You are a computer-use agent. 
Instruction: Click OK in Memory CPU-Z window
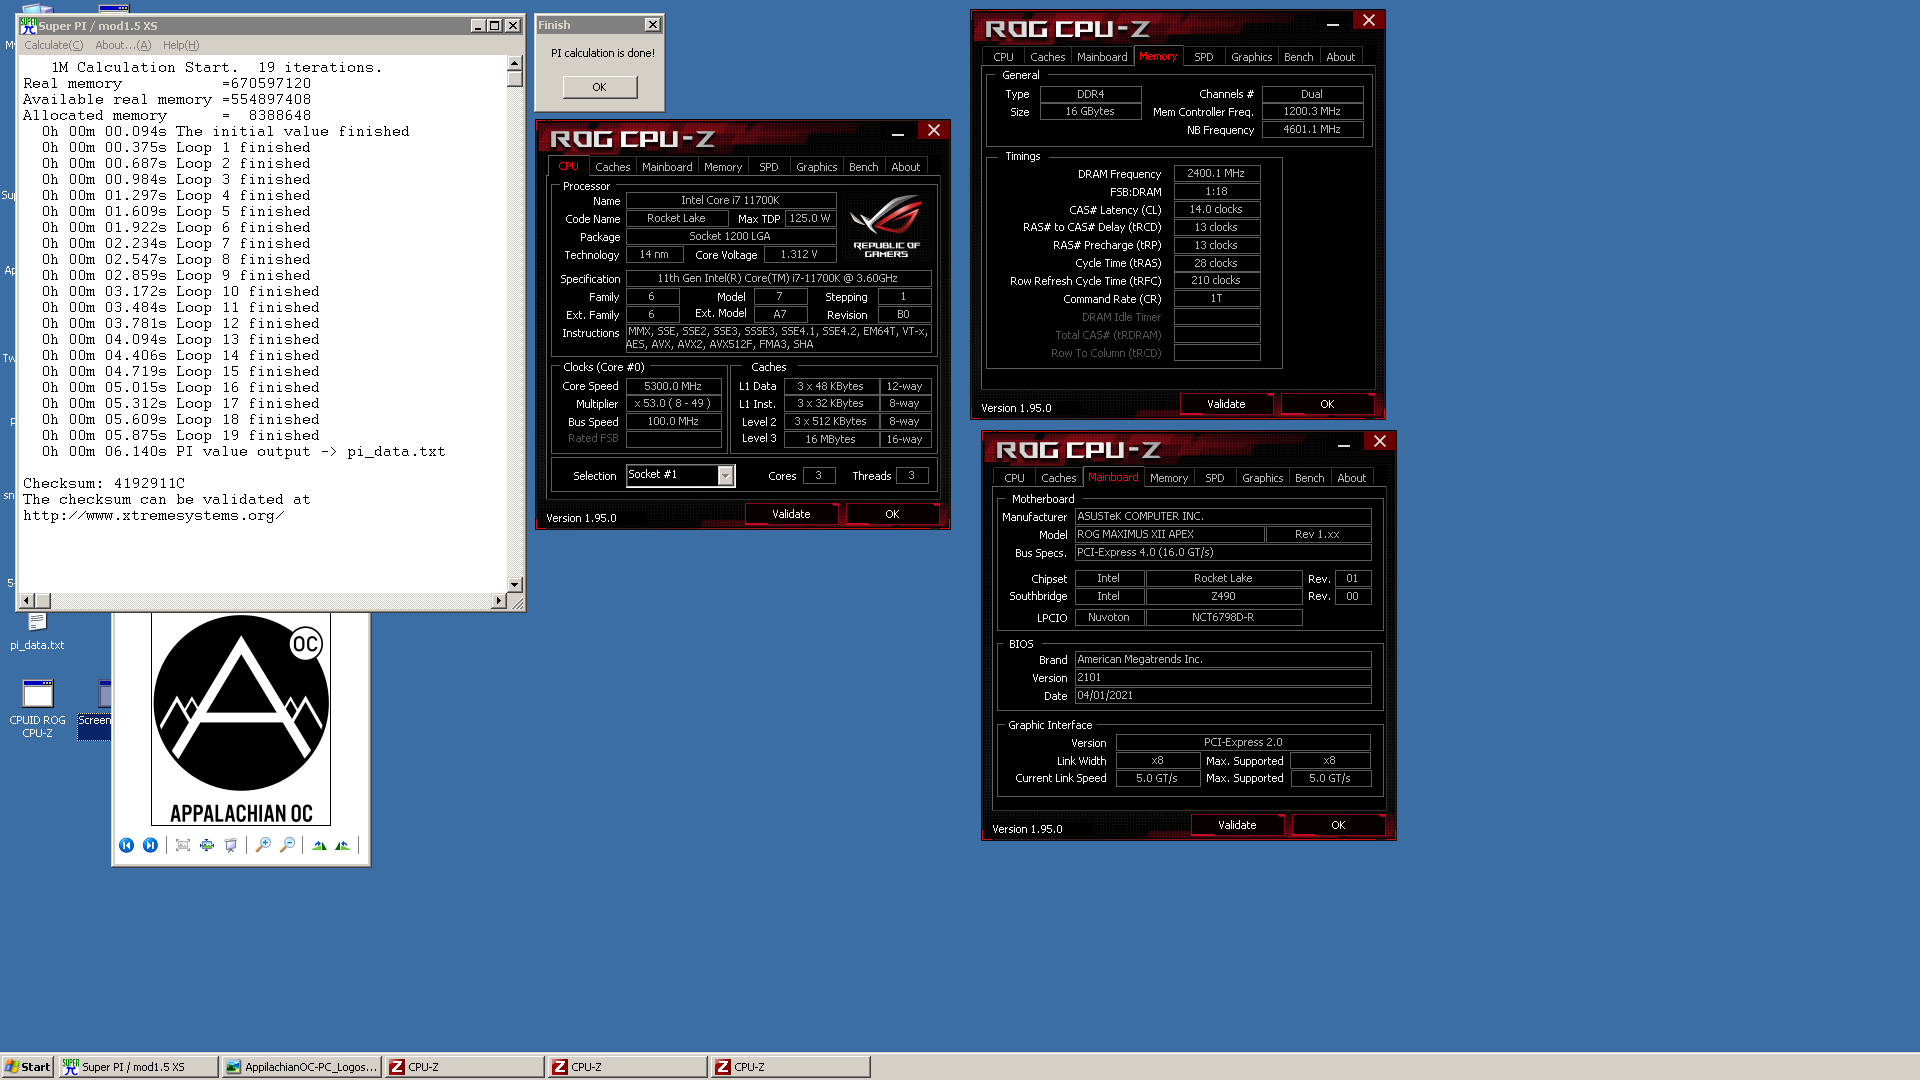click(x=1327, y=404)
